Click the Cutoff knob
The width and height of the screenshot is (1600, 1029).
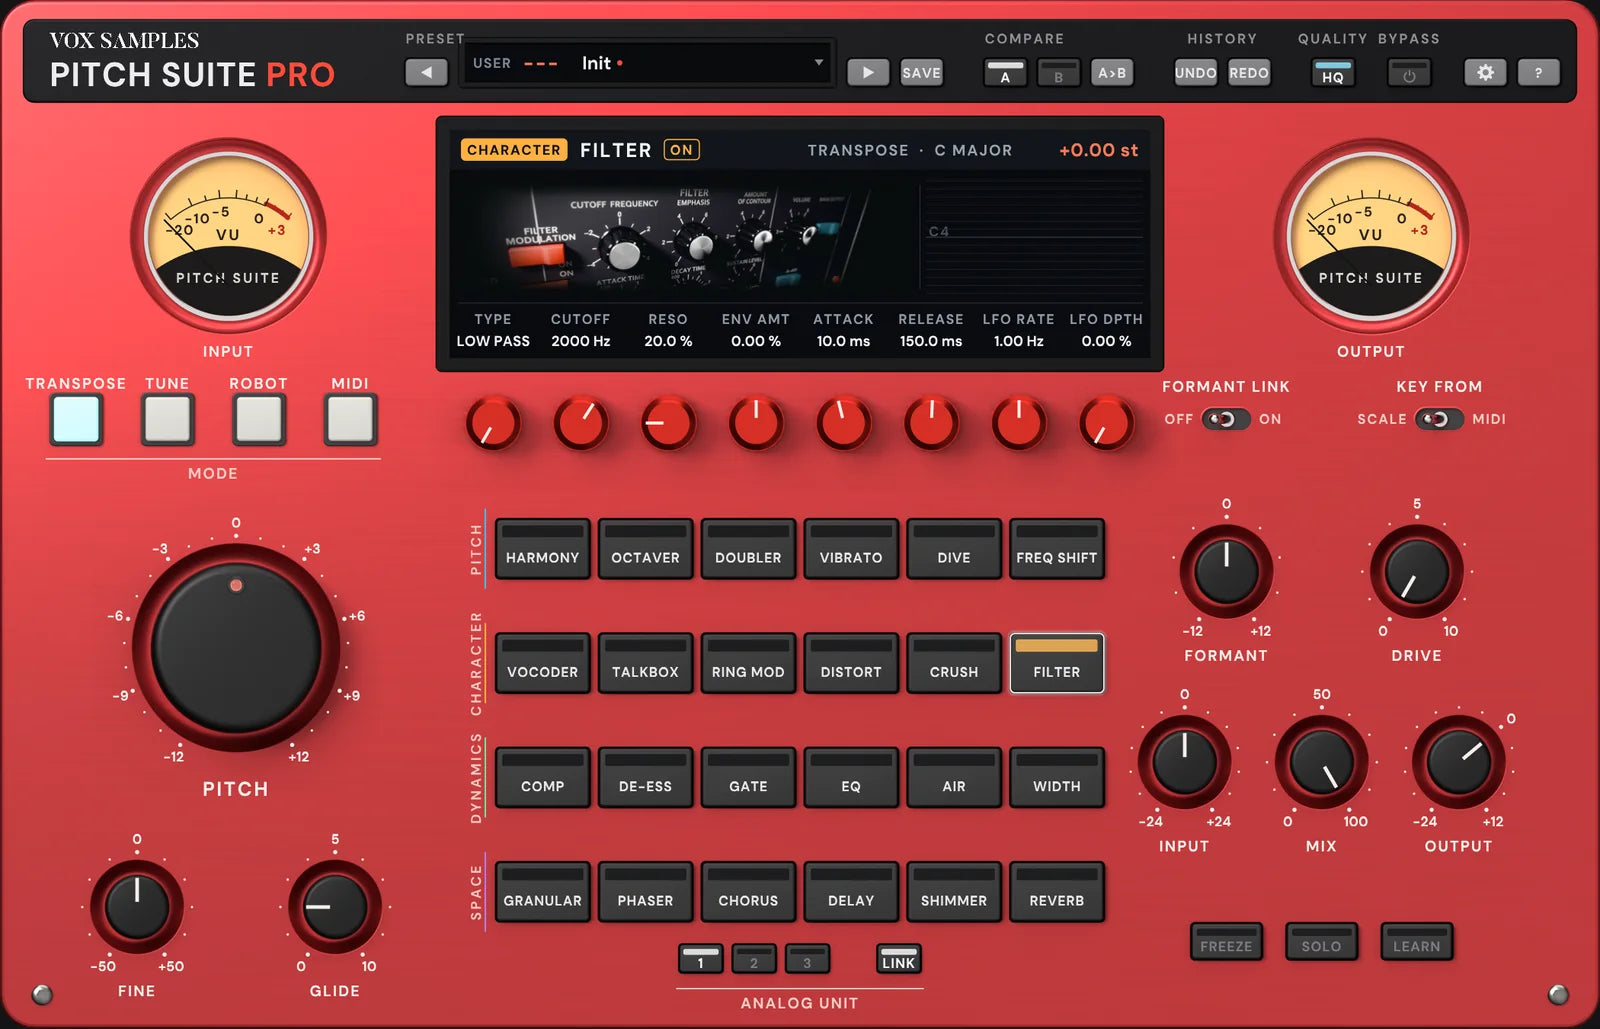pyautogui.click(x=581, y=423)
